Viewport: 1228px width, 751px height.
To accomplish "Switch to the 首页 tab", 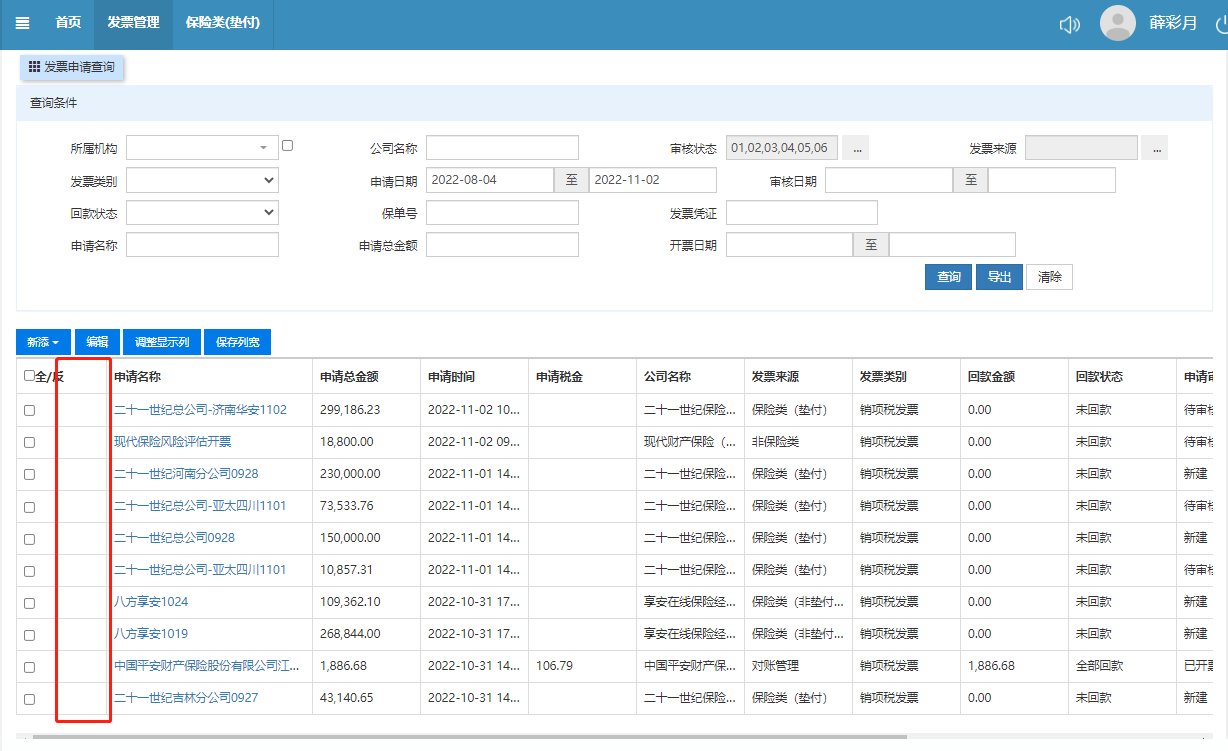I will point(68,23).
